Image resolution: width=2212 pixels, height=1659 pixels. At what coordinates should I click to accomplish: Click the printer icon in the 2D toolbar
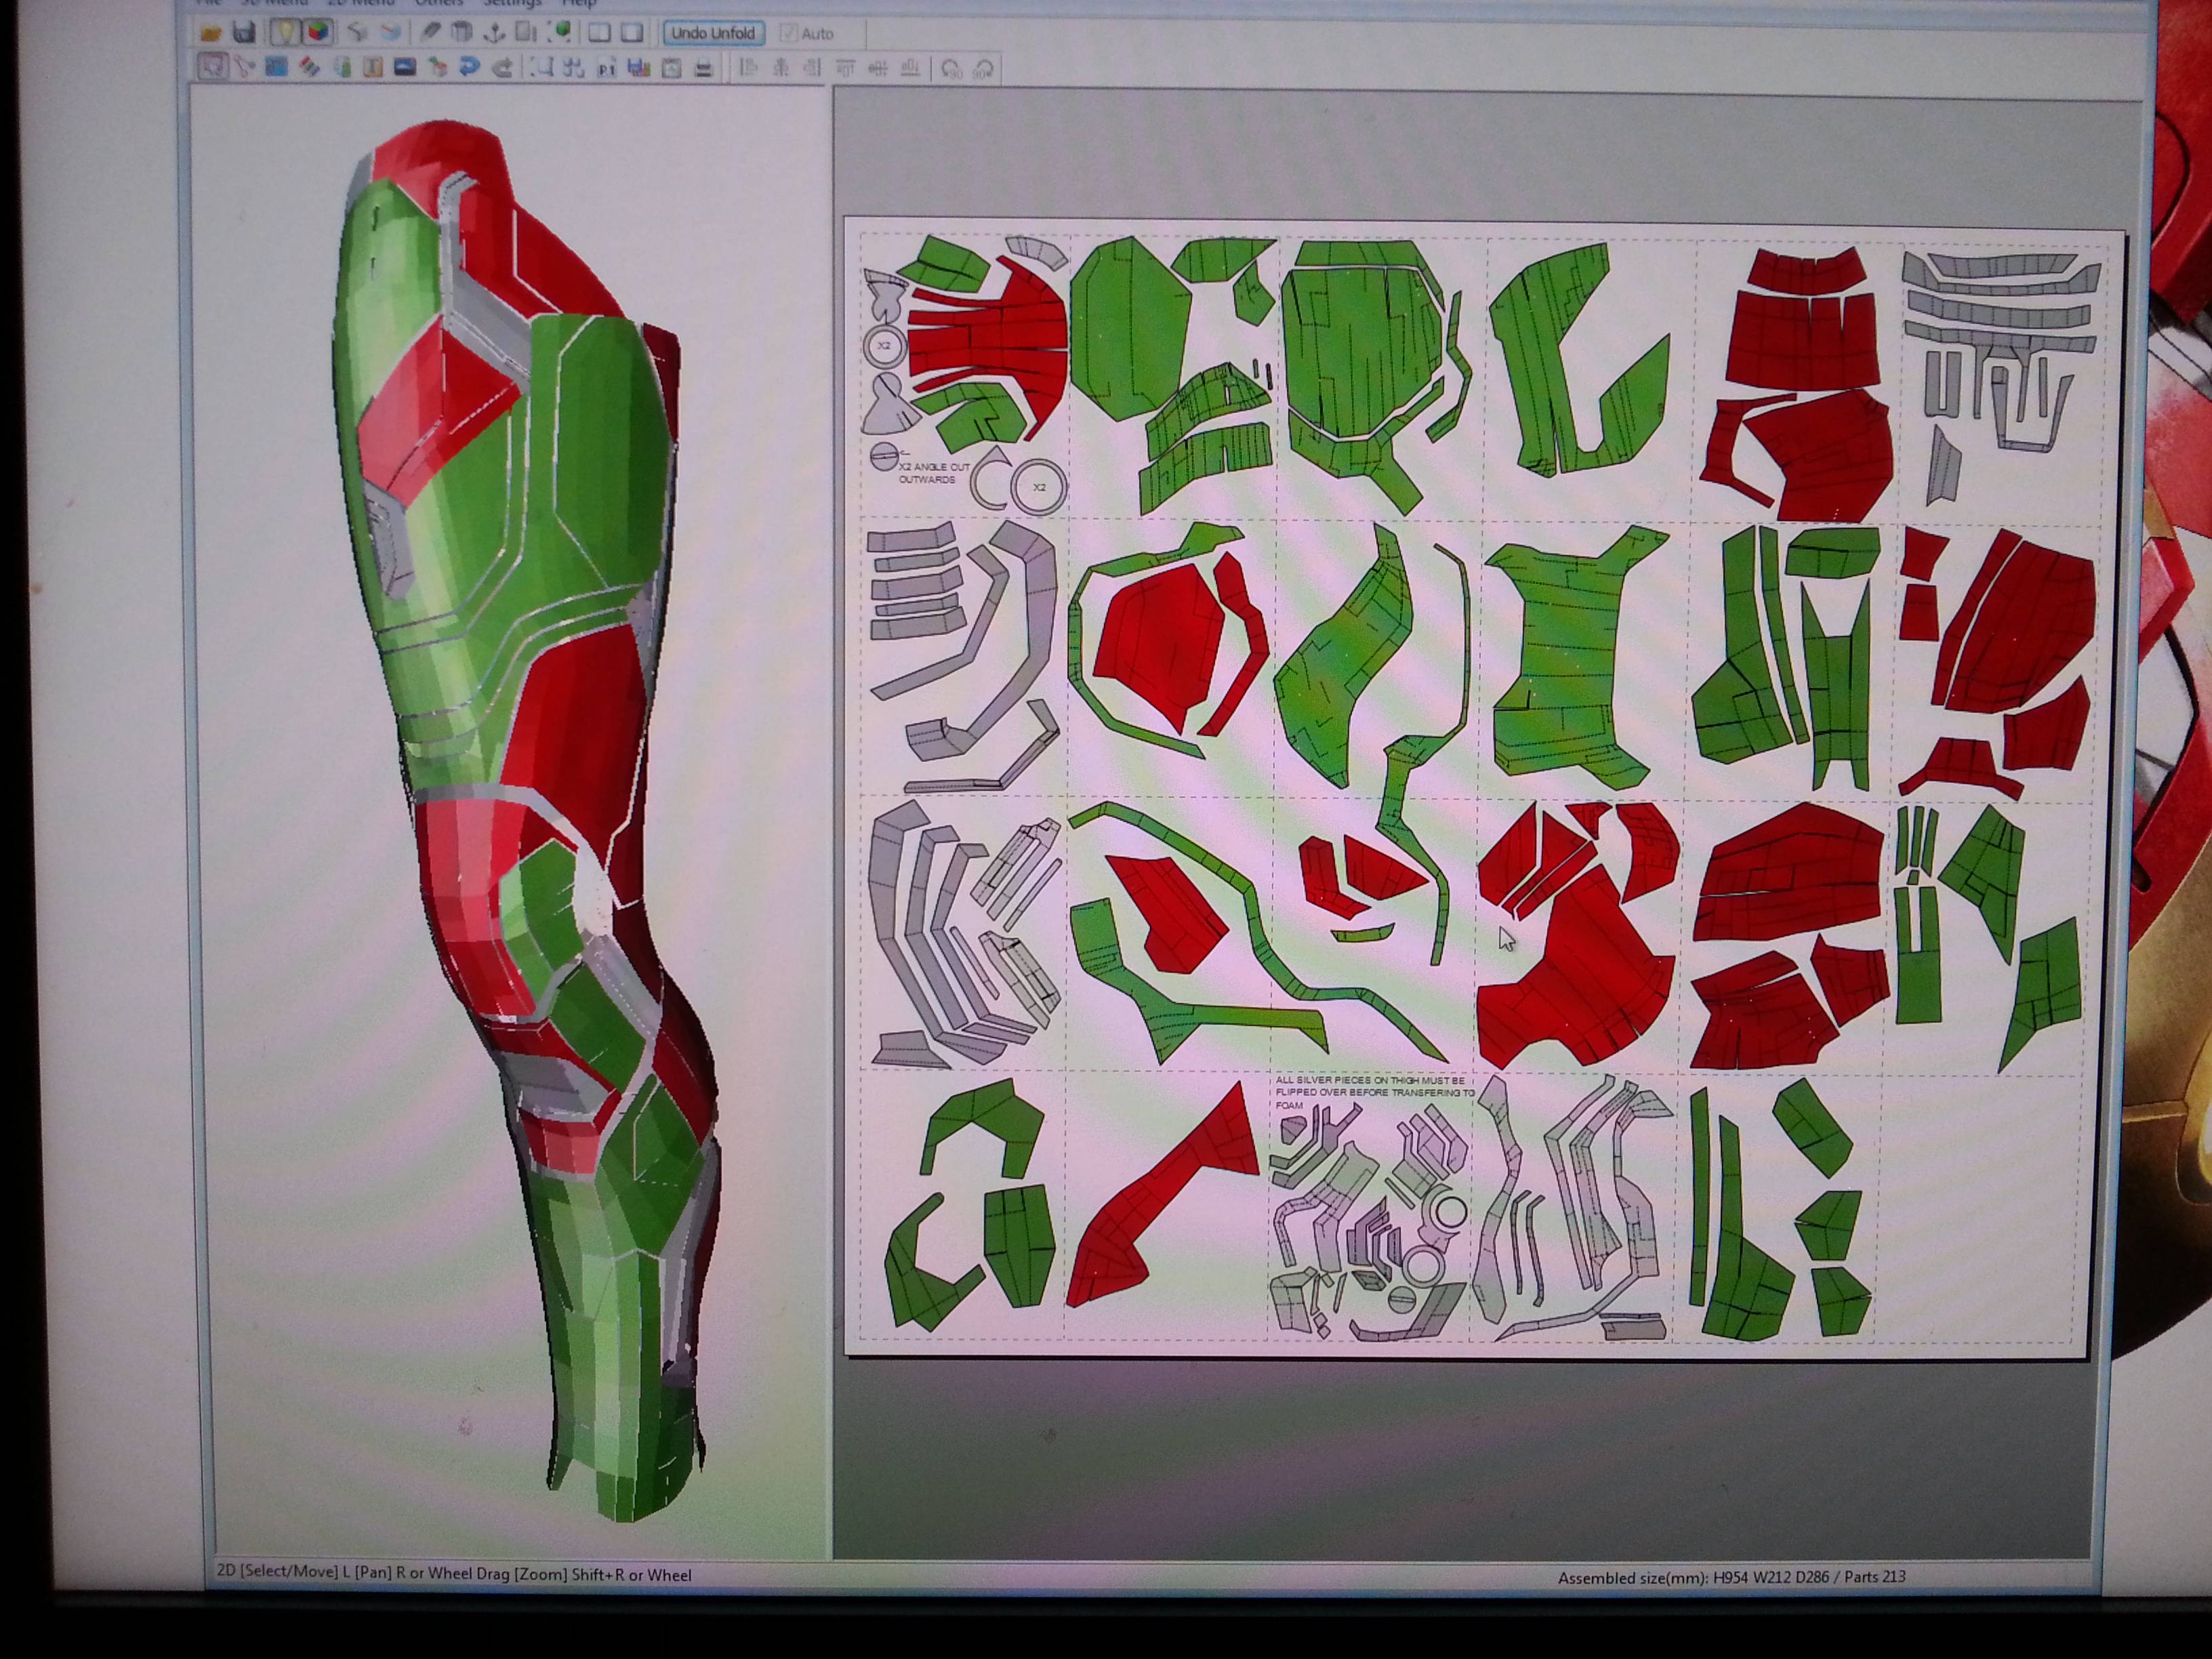tap(703, 68)
